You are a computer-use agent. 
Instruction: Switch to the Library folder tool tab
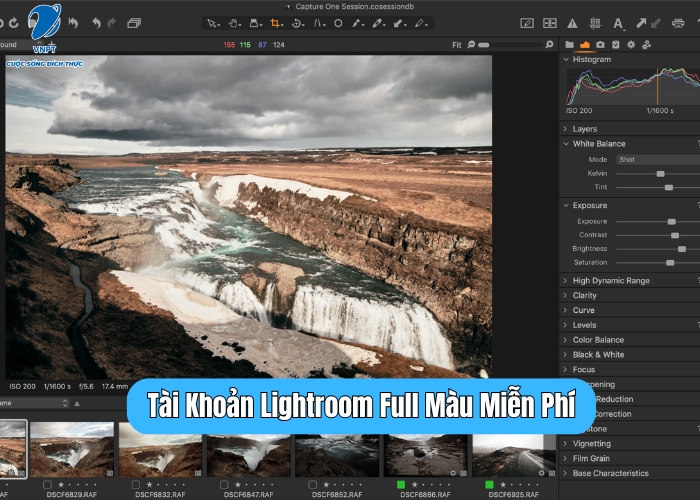point(569,44)
